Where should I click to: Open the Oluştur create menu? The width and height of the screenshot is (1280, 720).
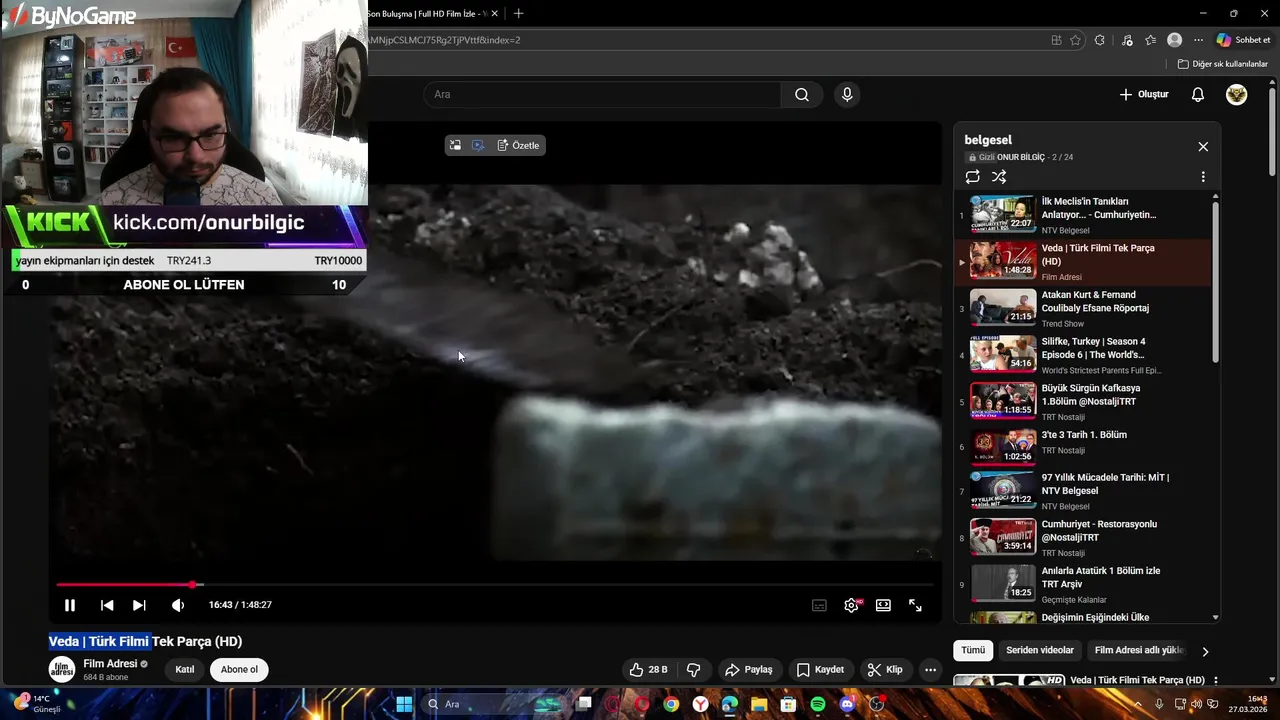click(1144, 94)
